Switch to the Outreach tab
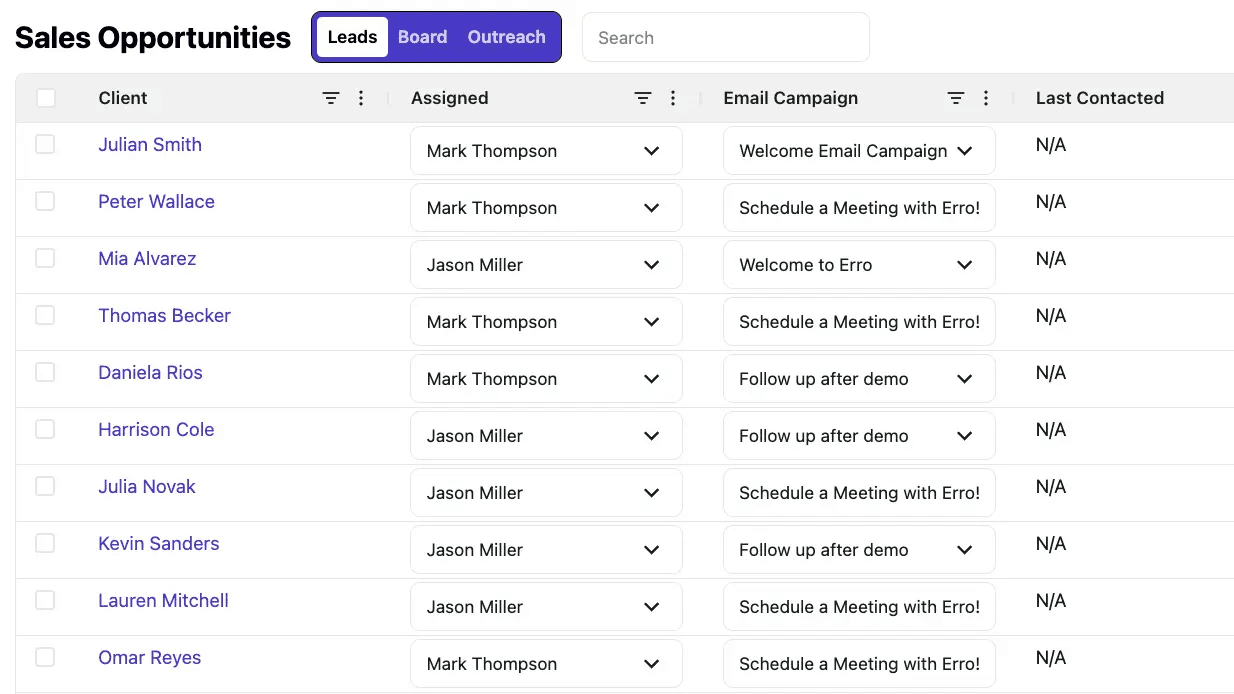1234x694 pixels. point(507,37)
